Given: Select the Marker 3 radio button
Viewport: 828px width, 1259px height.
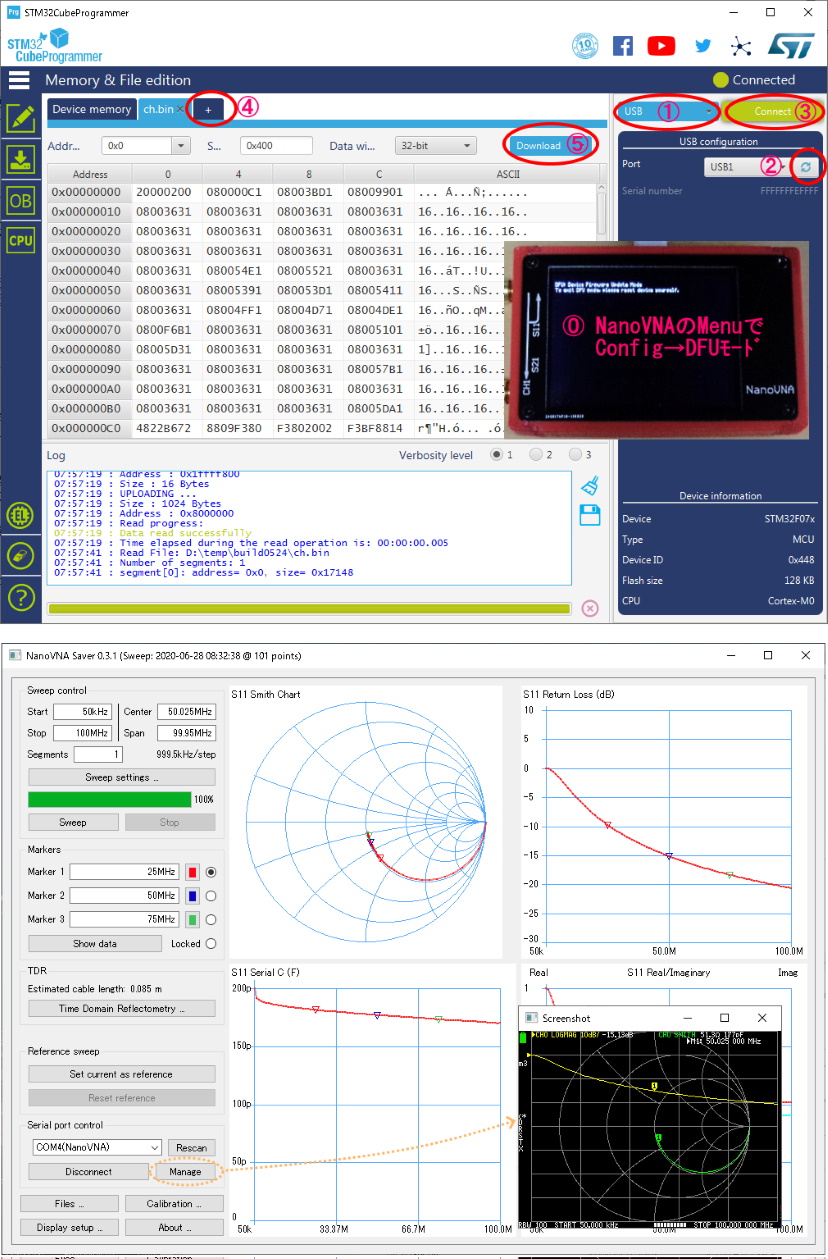Looking at the screenshot, I should 210,920.
